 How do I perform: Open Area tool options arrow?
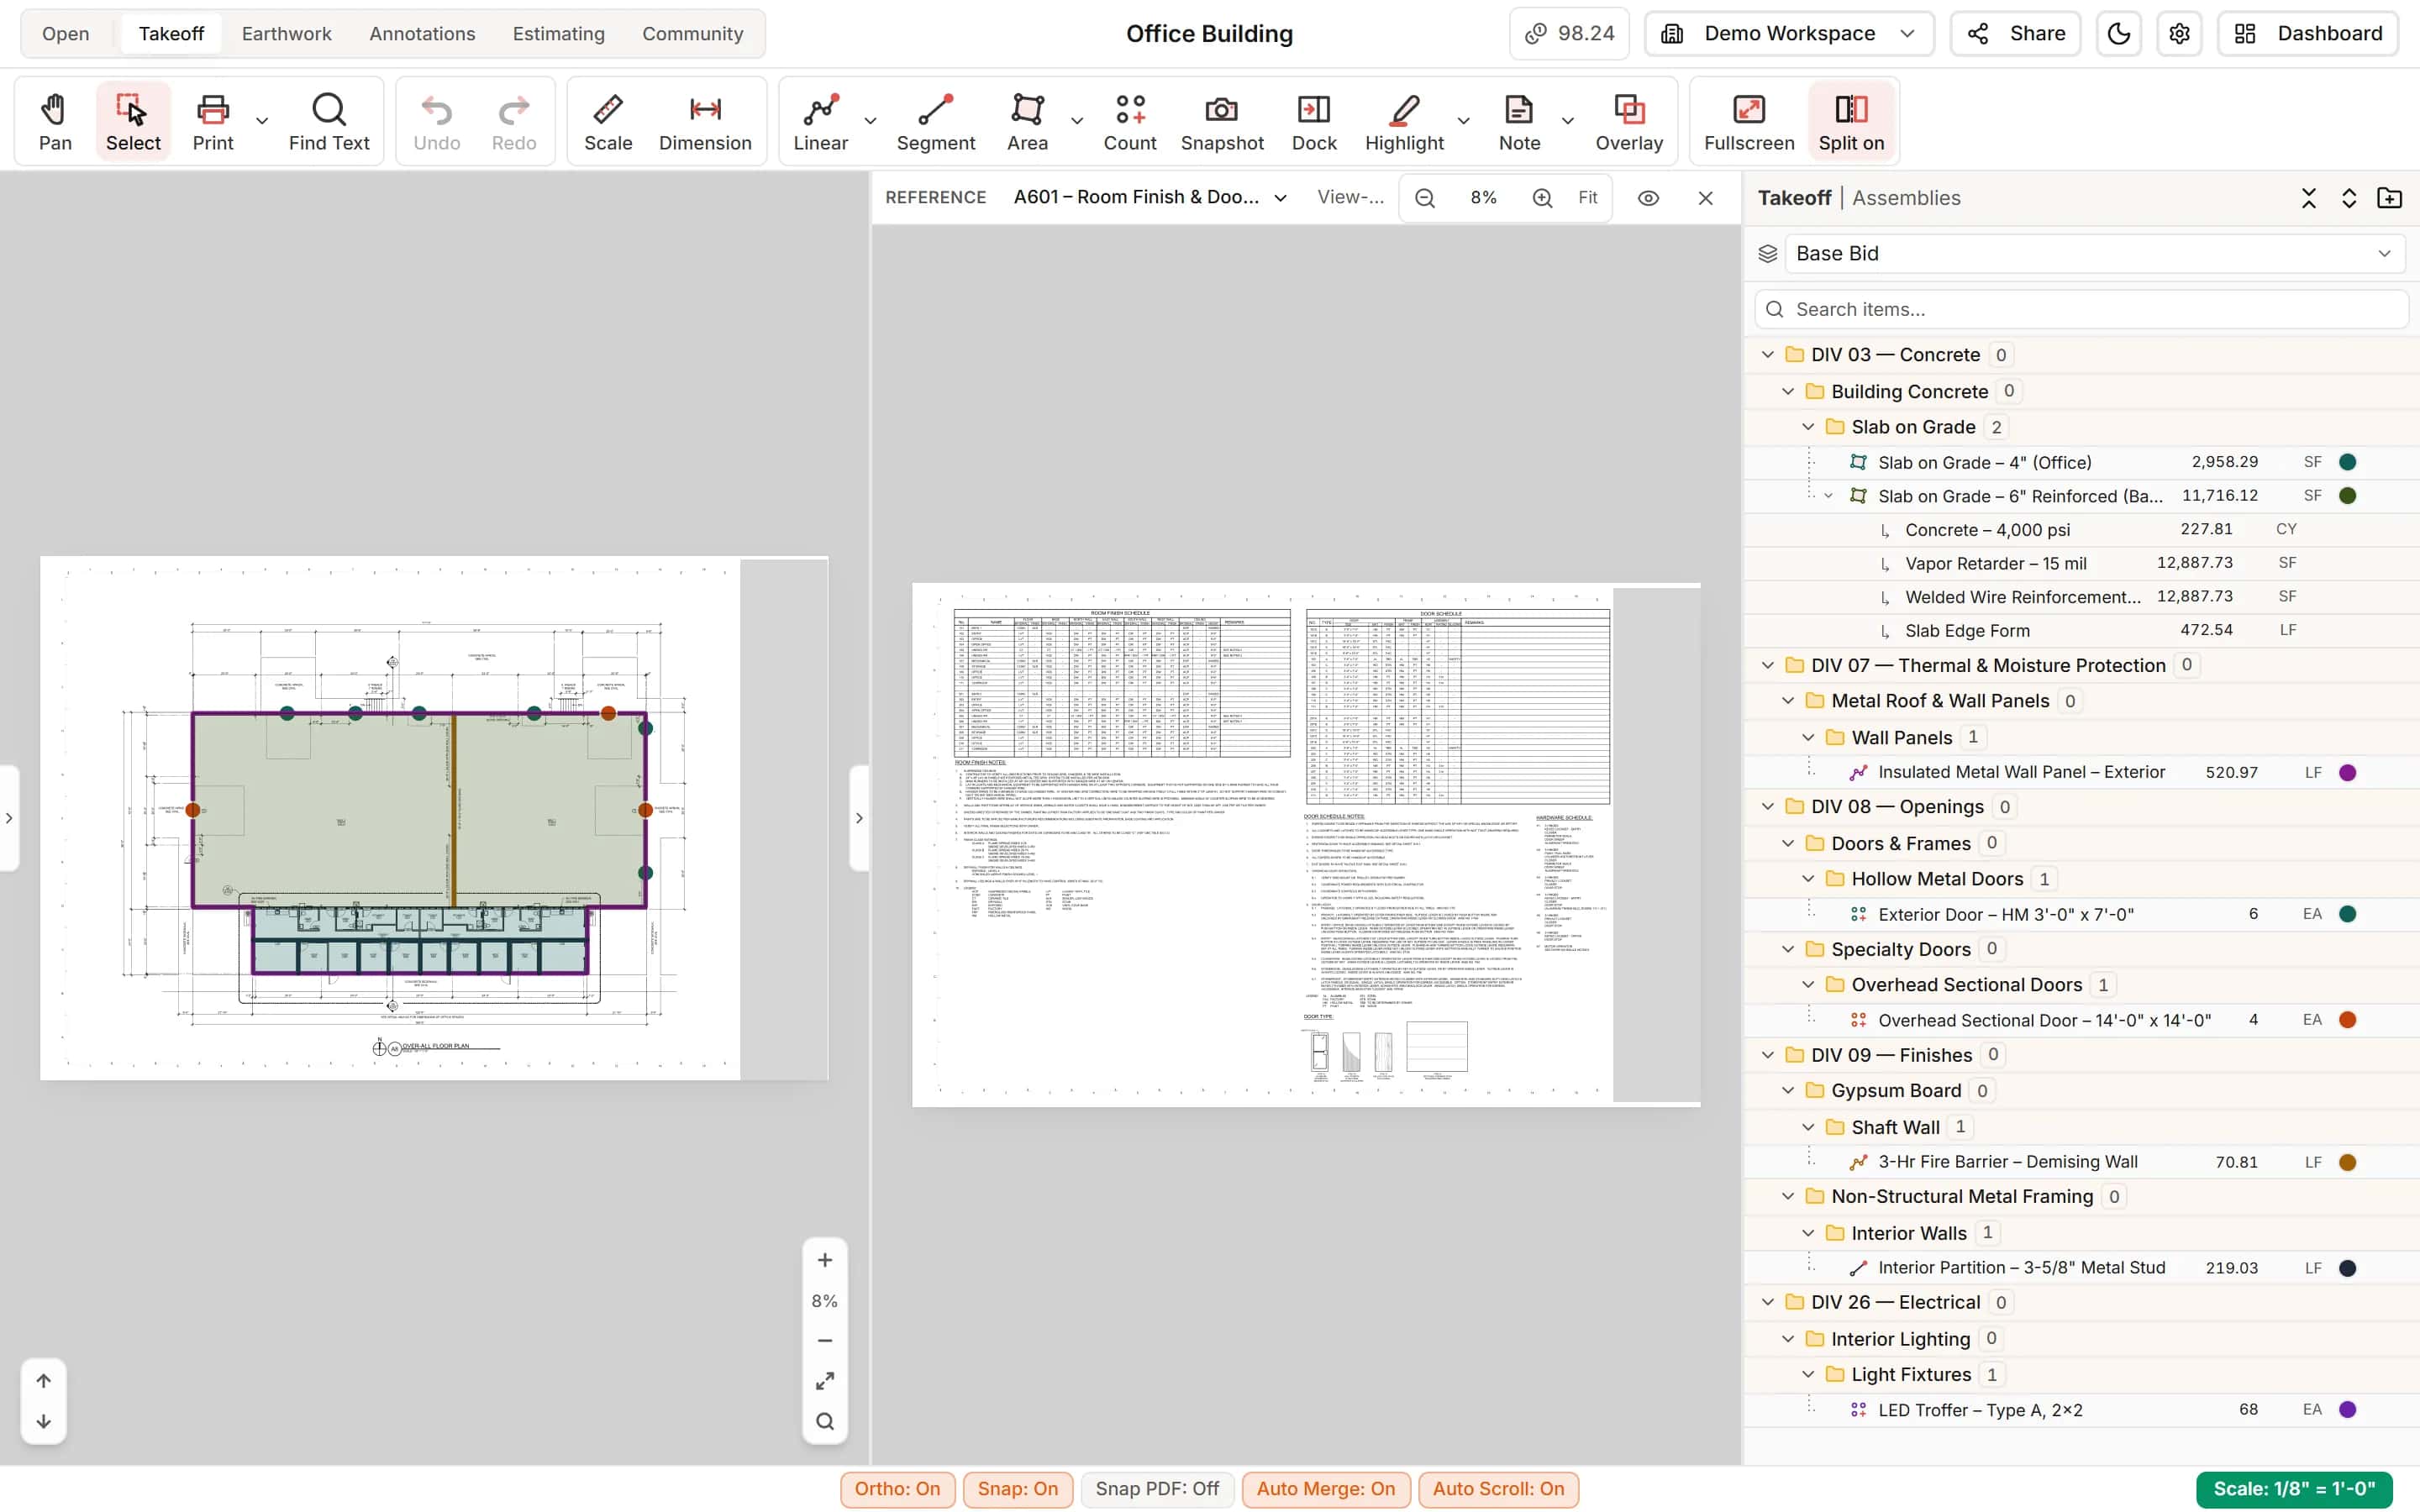[x=1076, y=121]
